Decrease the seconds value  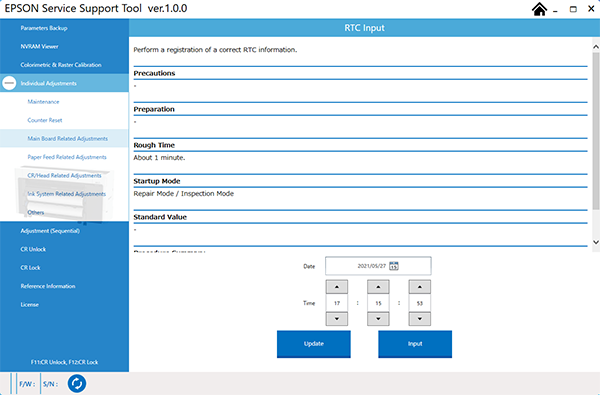click(x=420, y=319)
